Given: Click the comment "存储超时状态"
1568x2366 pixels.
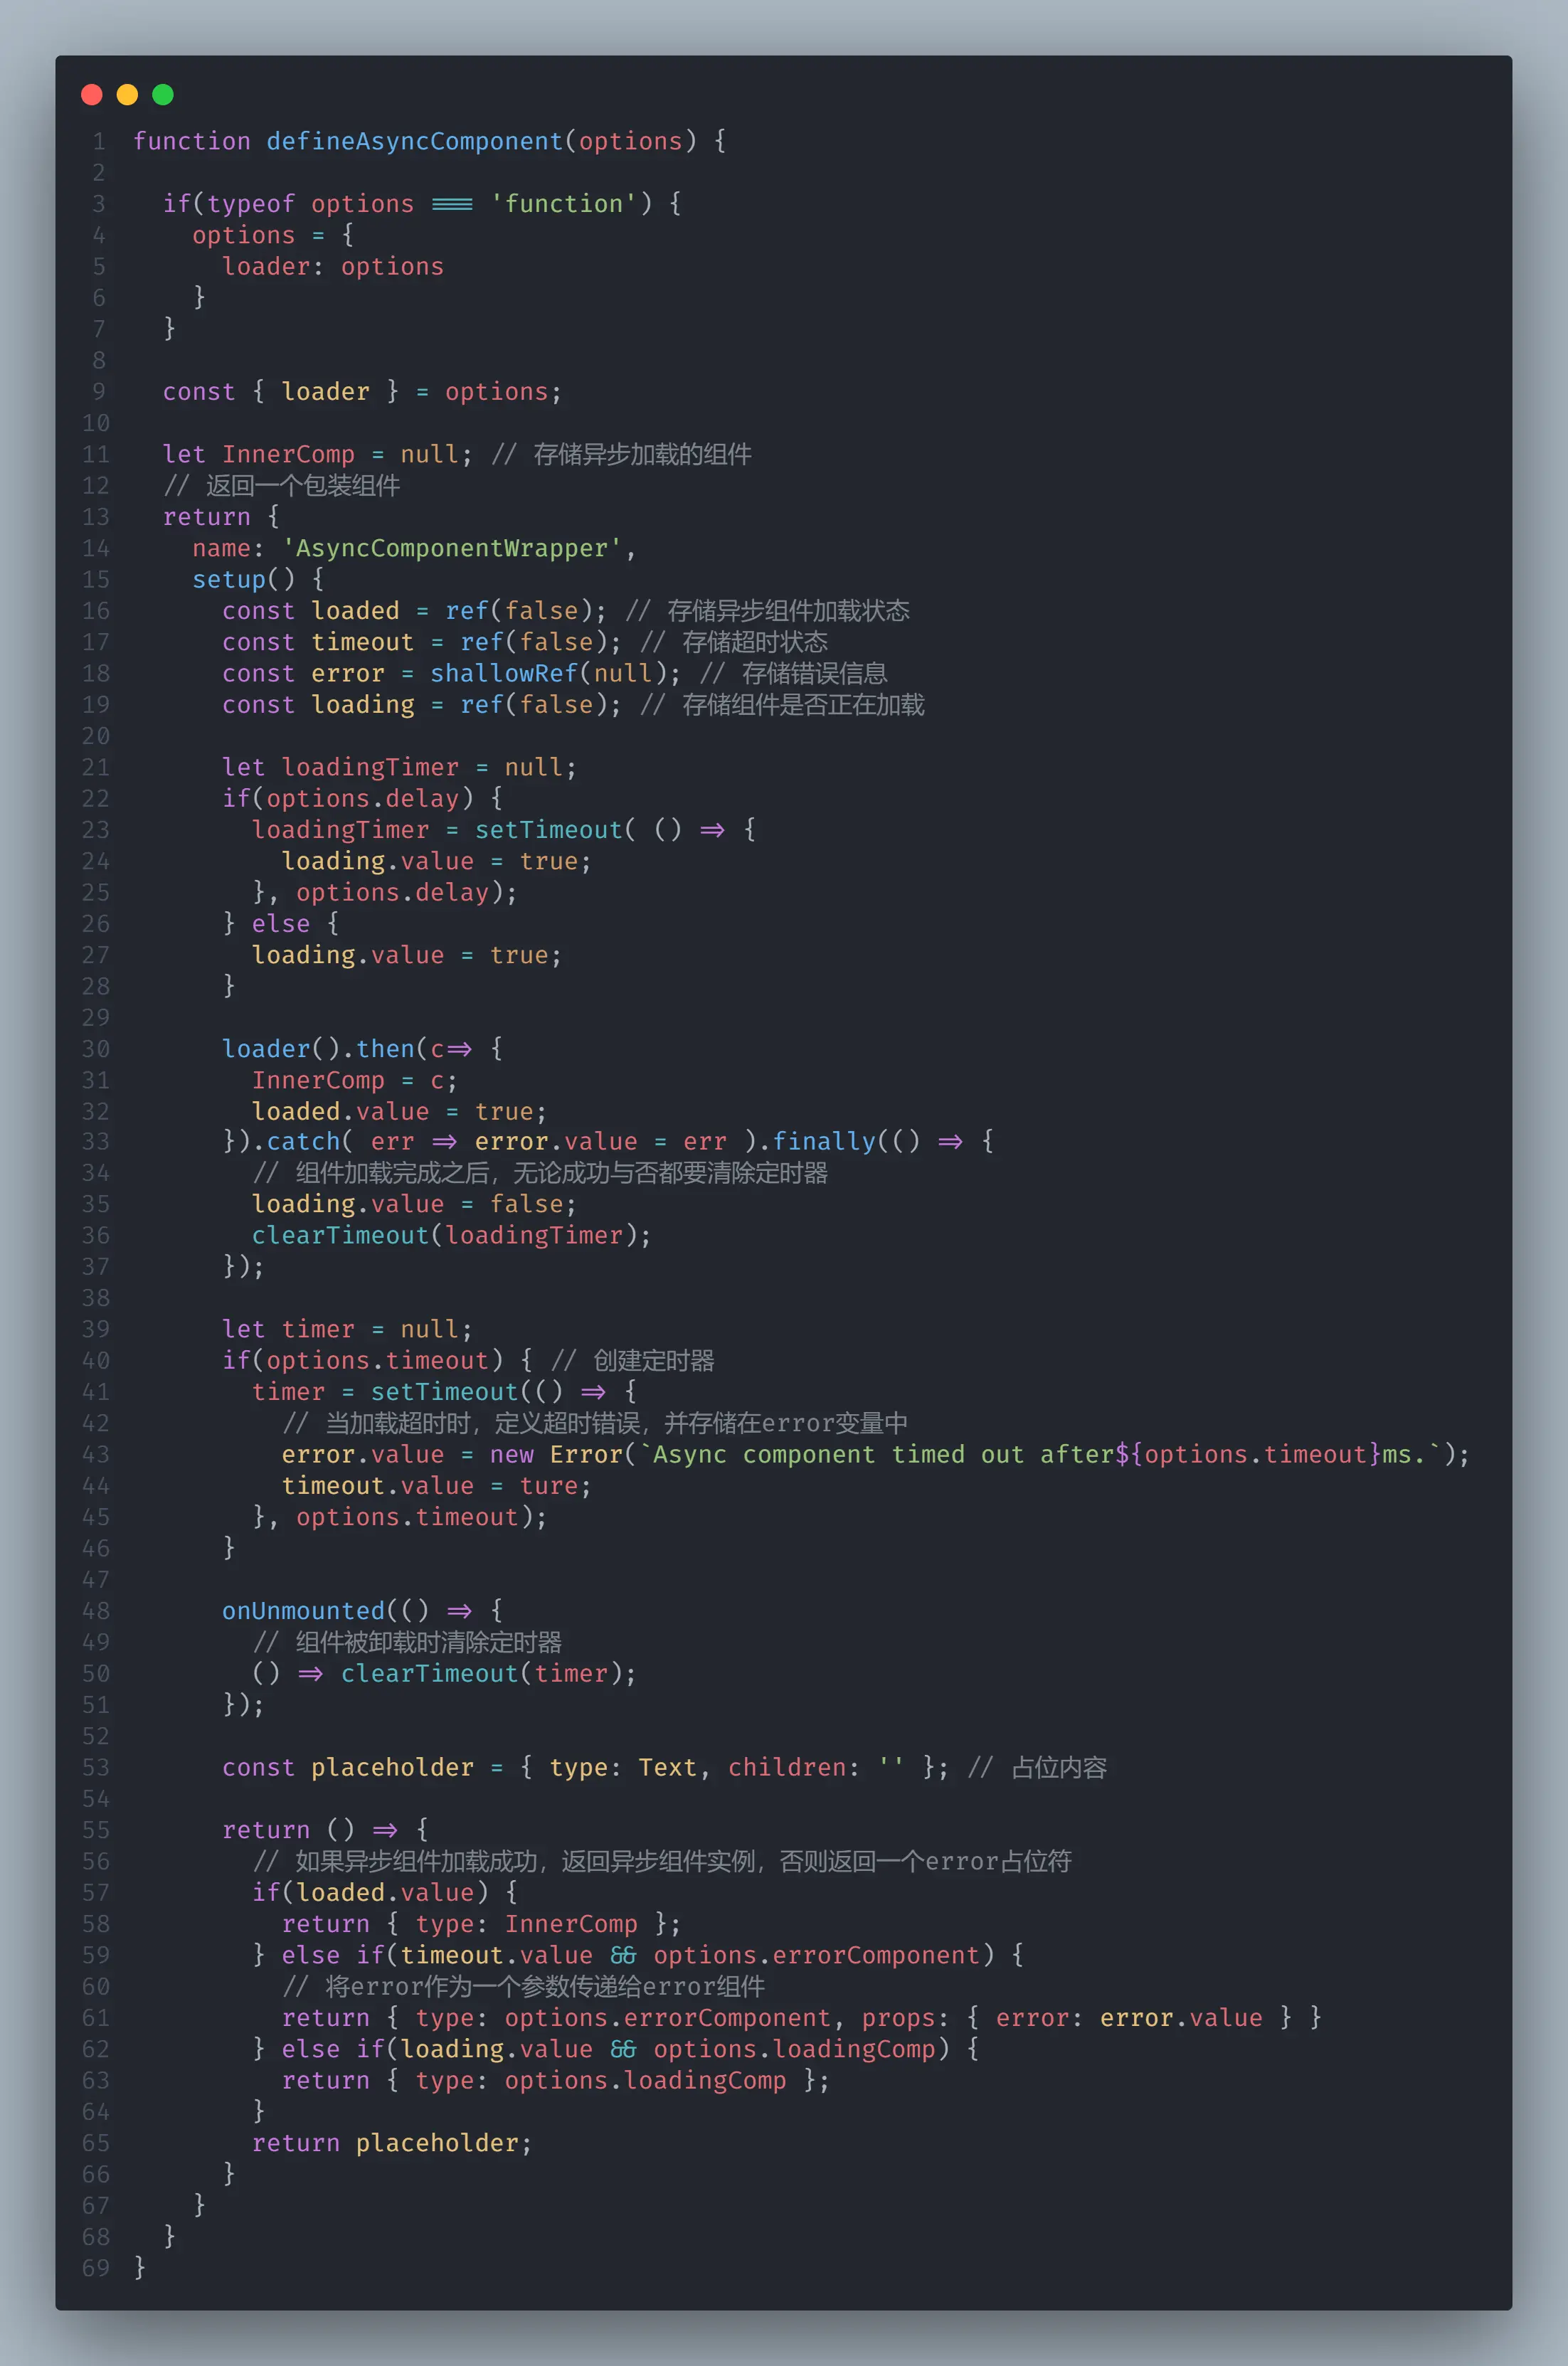Looking at the screenshot, I should 755,642.
